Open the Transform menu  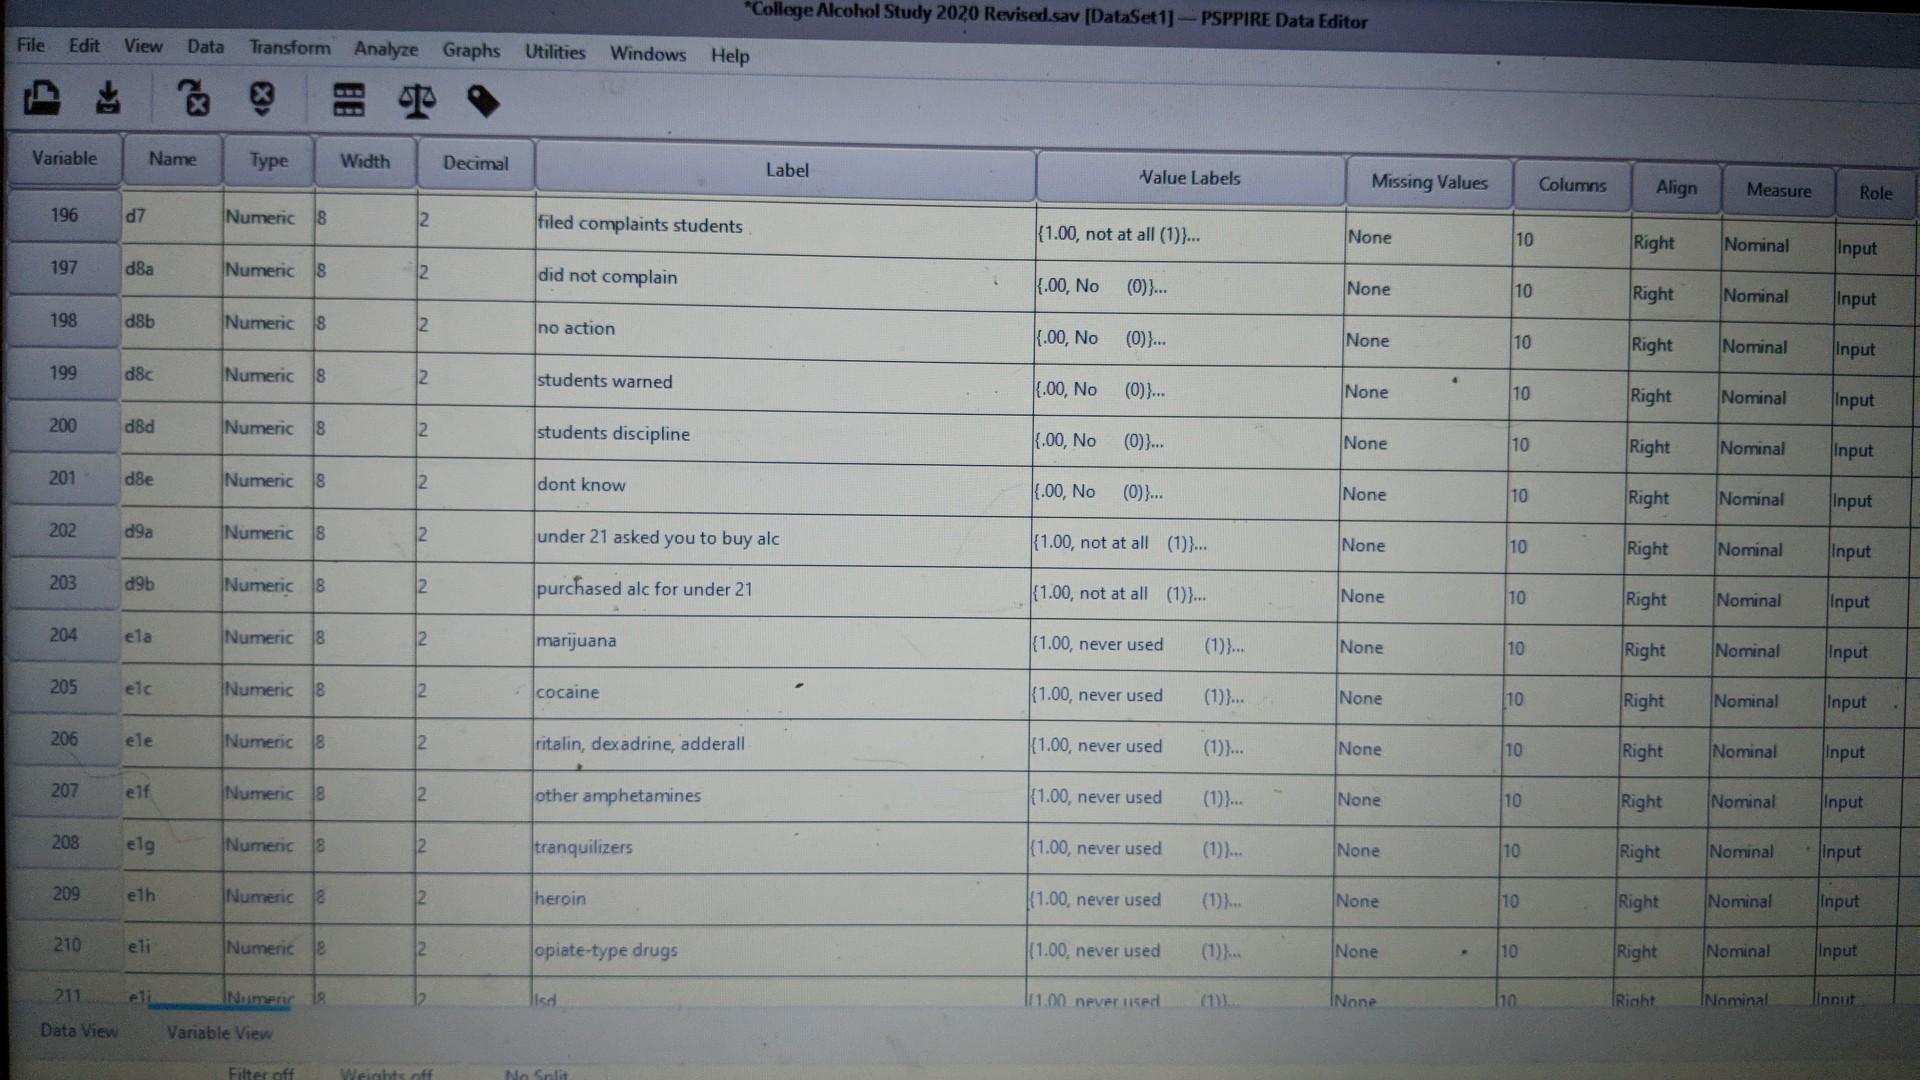[x=289, y=48]
